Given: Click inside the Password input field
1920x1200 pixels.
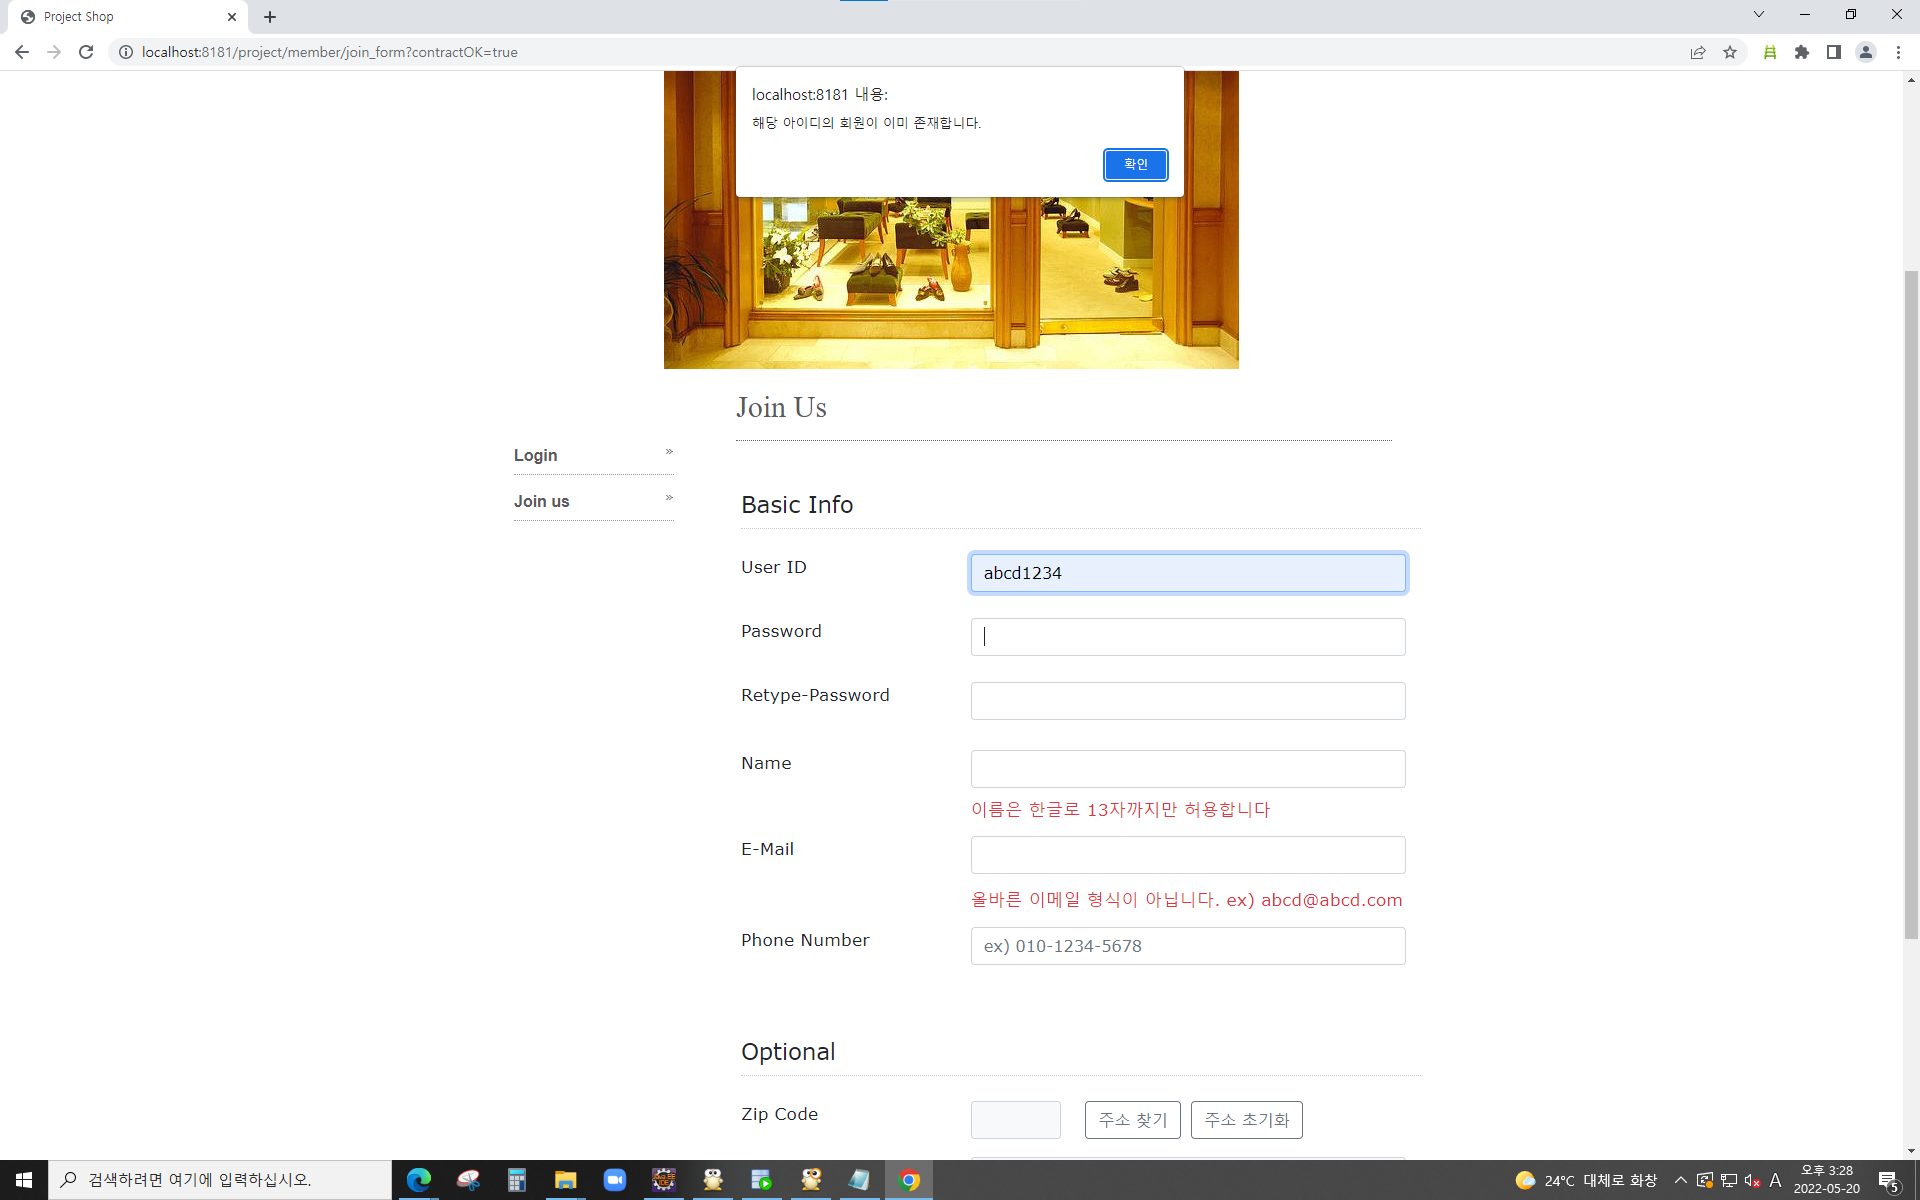Looking at the screenshot, I should pyautogui.click(x=1187, y=636).
